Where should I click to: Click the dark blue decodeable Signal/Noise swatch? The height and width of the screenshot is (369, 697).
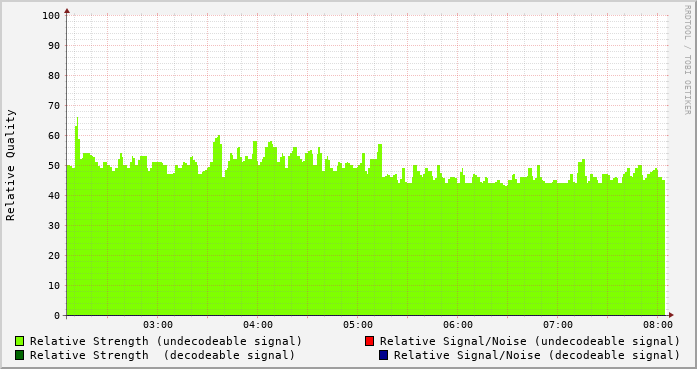[x=383, y=355]
